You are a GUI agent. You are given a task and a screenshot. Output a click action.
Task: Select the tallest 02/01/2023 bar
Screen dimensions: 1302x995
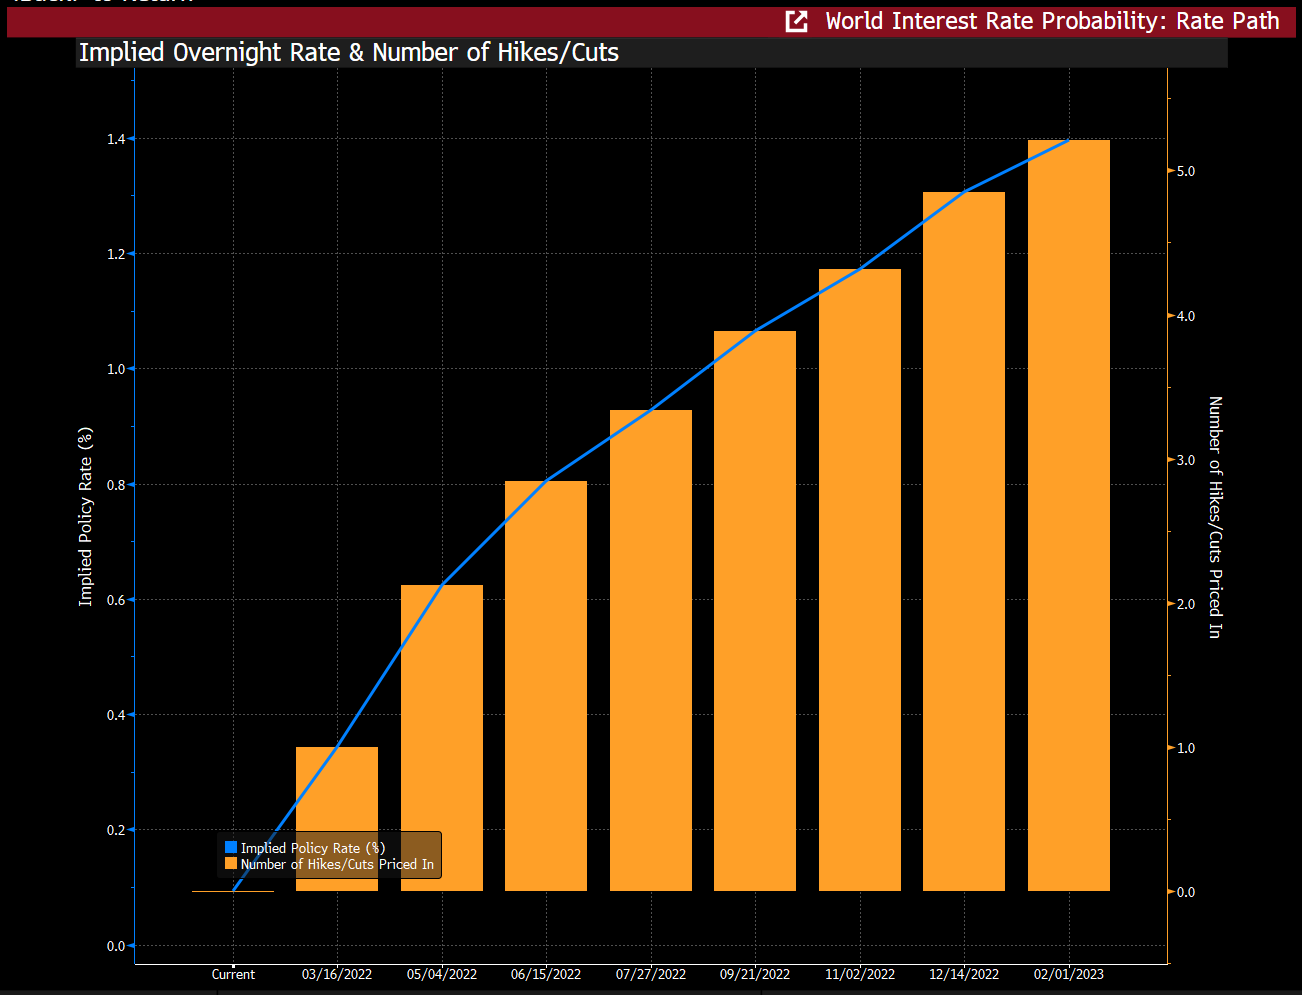coord(1069,515)
